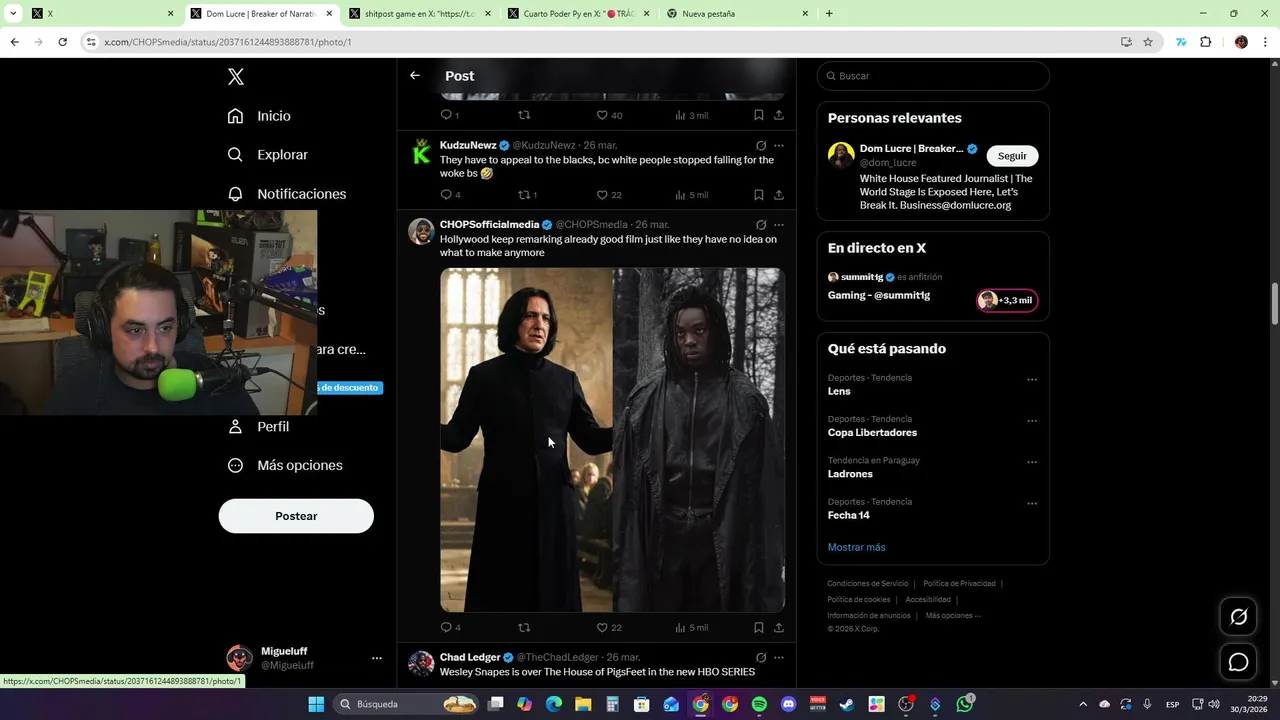
Task: Open more options on KudzuNewz's post
Action: [779, 146]
